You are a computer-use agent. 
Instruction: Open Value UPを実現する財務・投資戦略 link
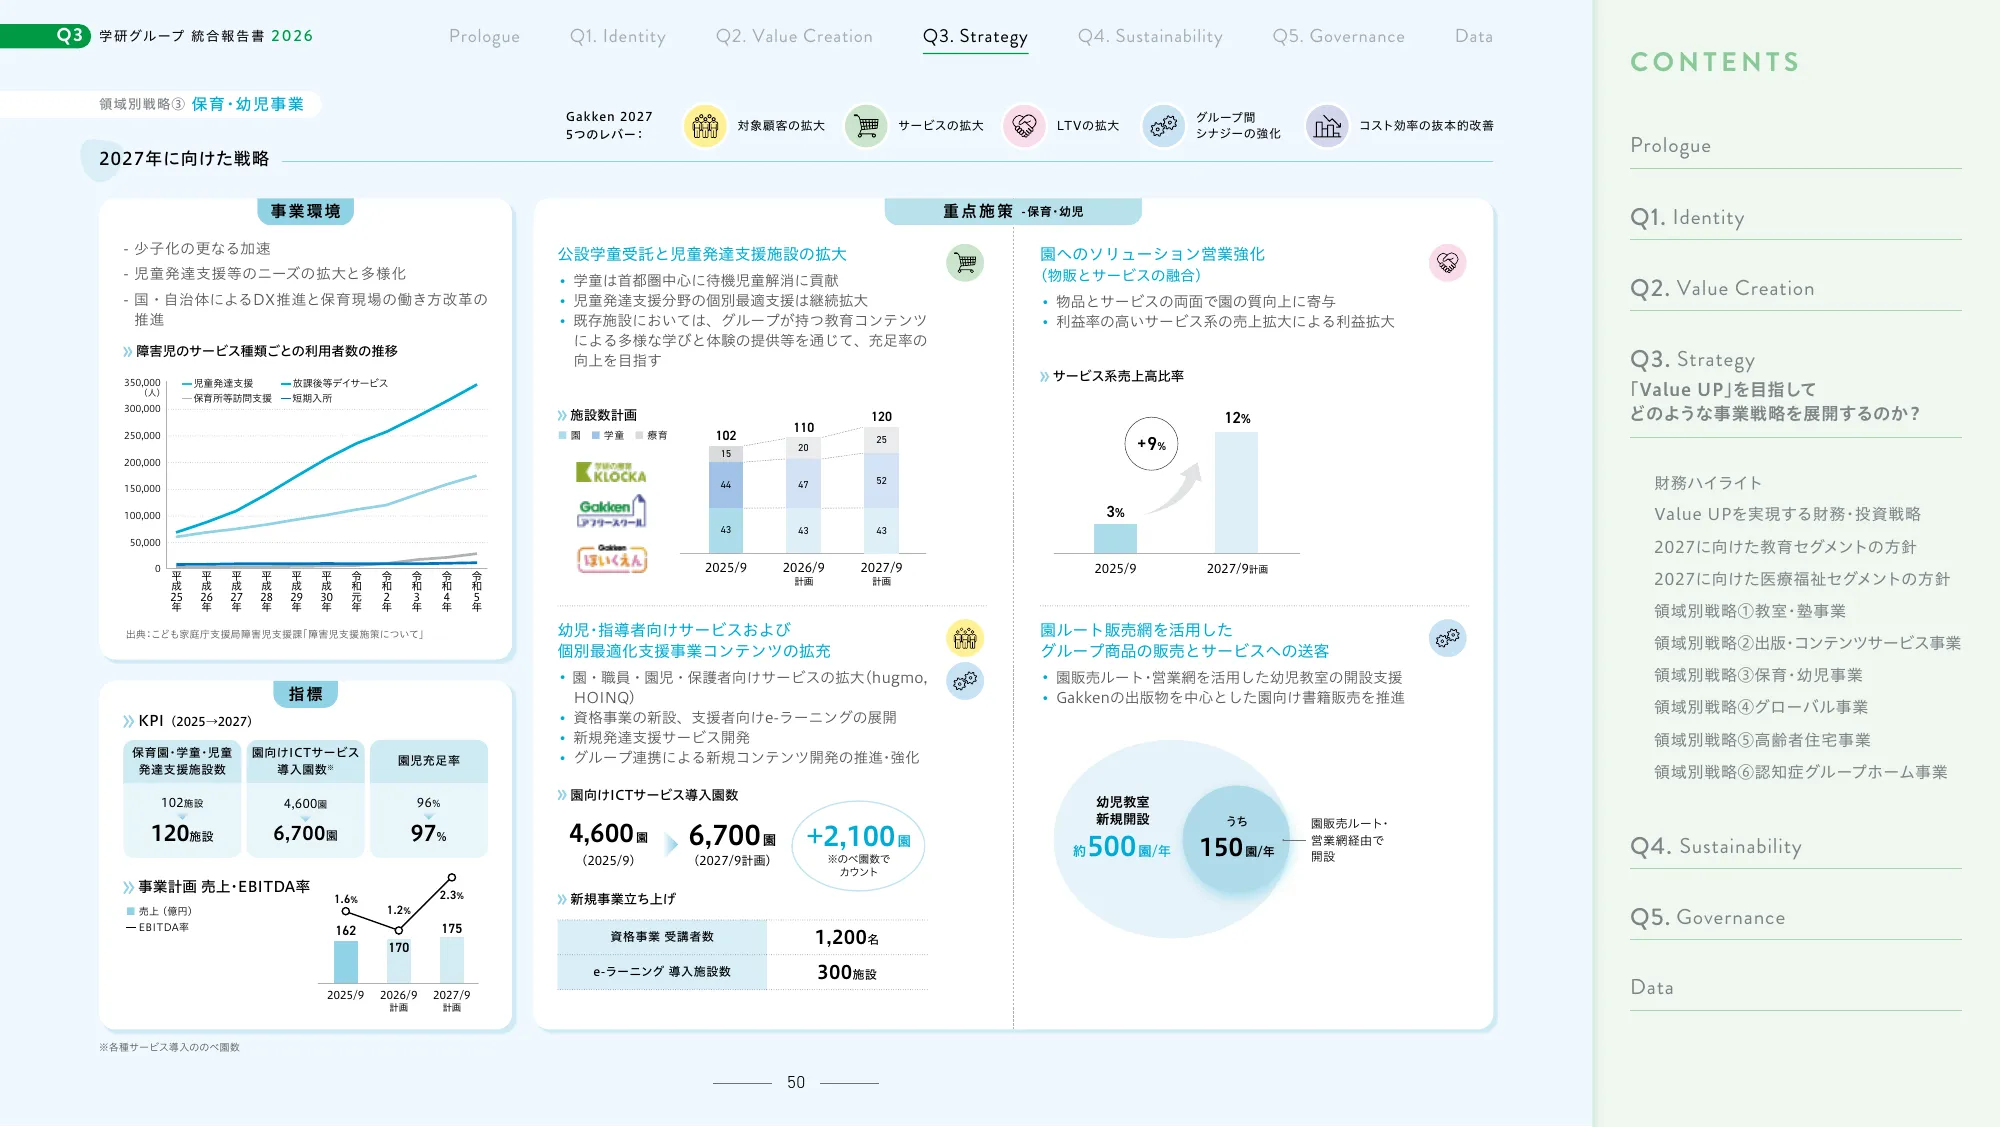(1786, 514)
